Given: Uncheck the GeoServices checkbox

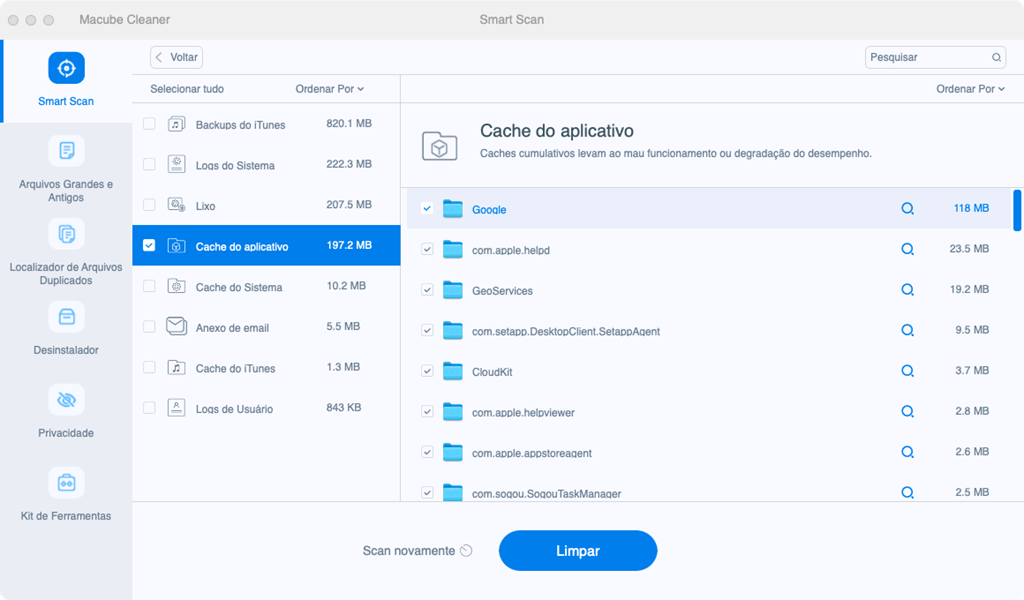Looking at the screenshot, I should click(427, 289).
